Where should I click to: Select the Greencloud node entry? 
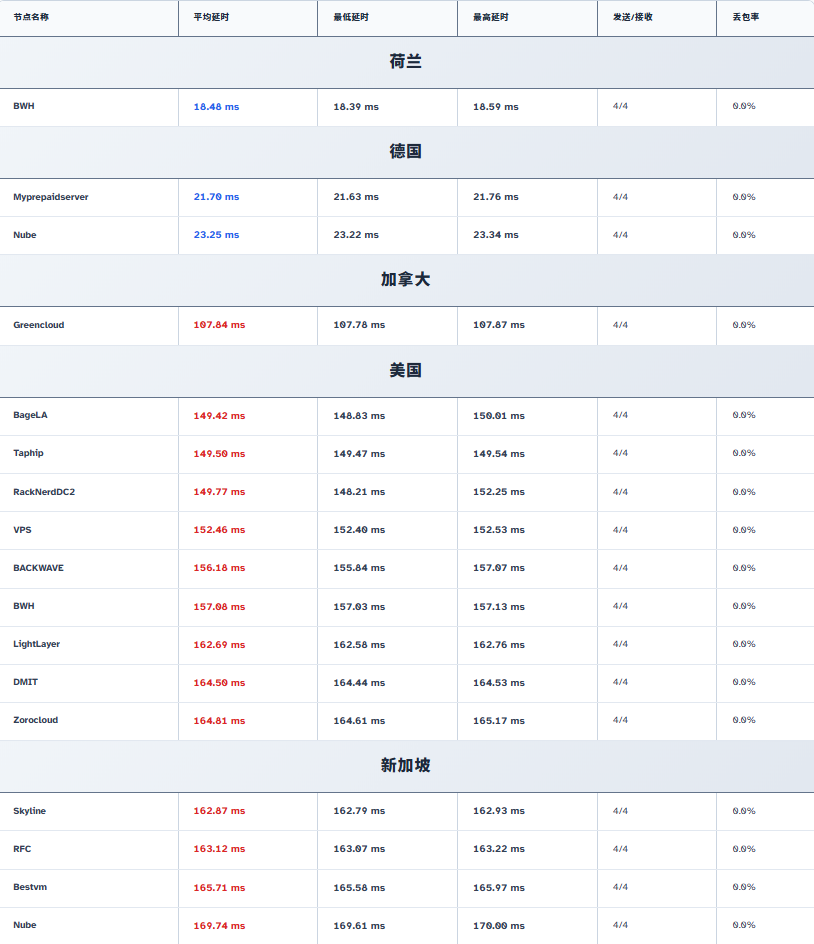point(41,325)
